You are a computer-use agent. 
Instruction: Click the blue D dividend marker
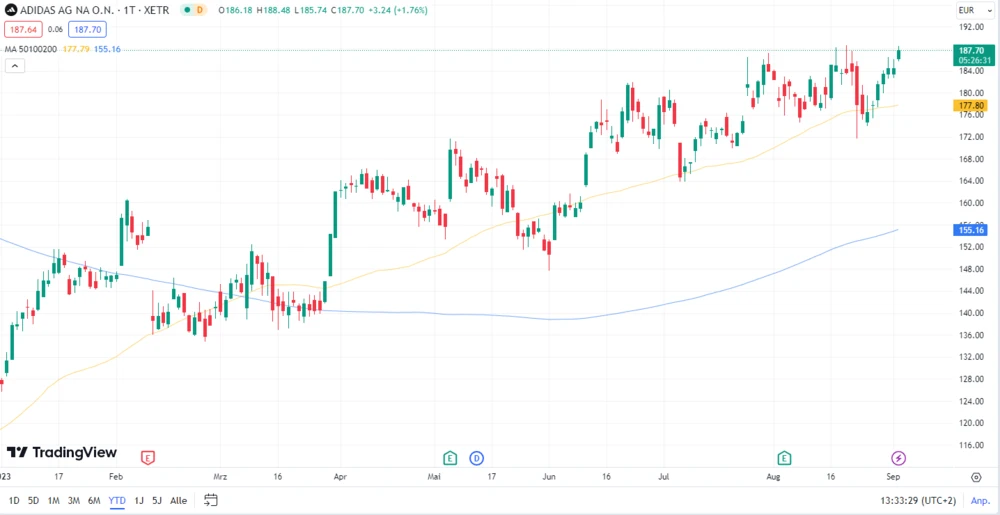coord(476,458)
